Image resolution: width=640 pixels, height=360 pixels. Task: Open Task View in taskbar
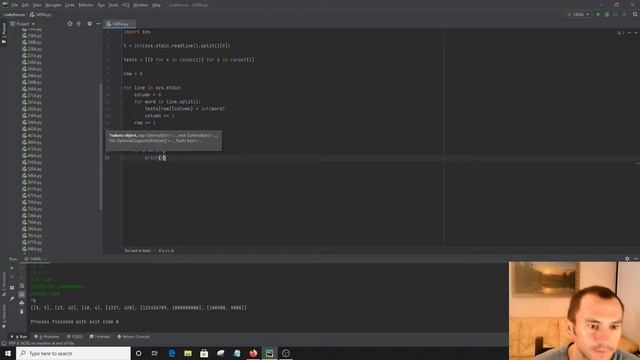[x=155, y=353]
